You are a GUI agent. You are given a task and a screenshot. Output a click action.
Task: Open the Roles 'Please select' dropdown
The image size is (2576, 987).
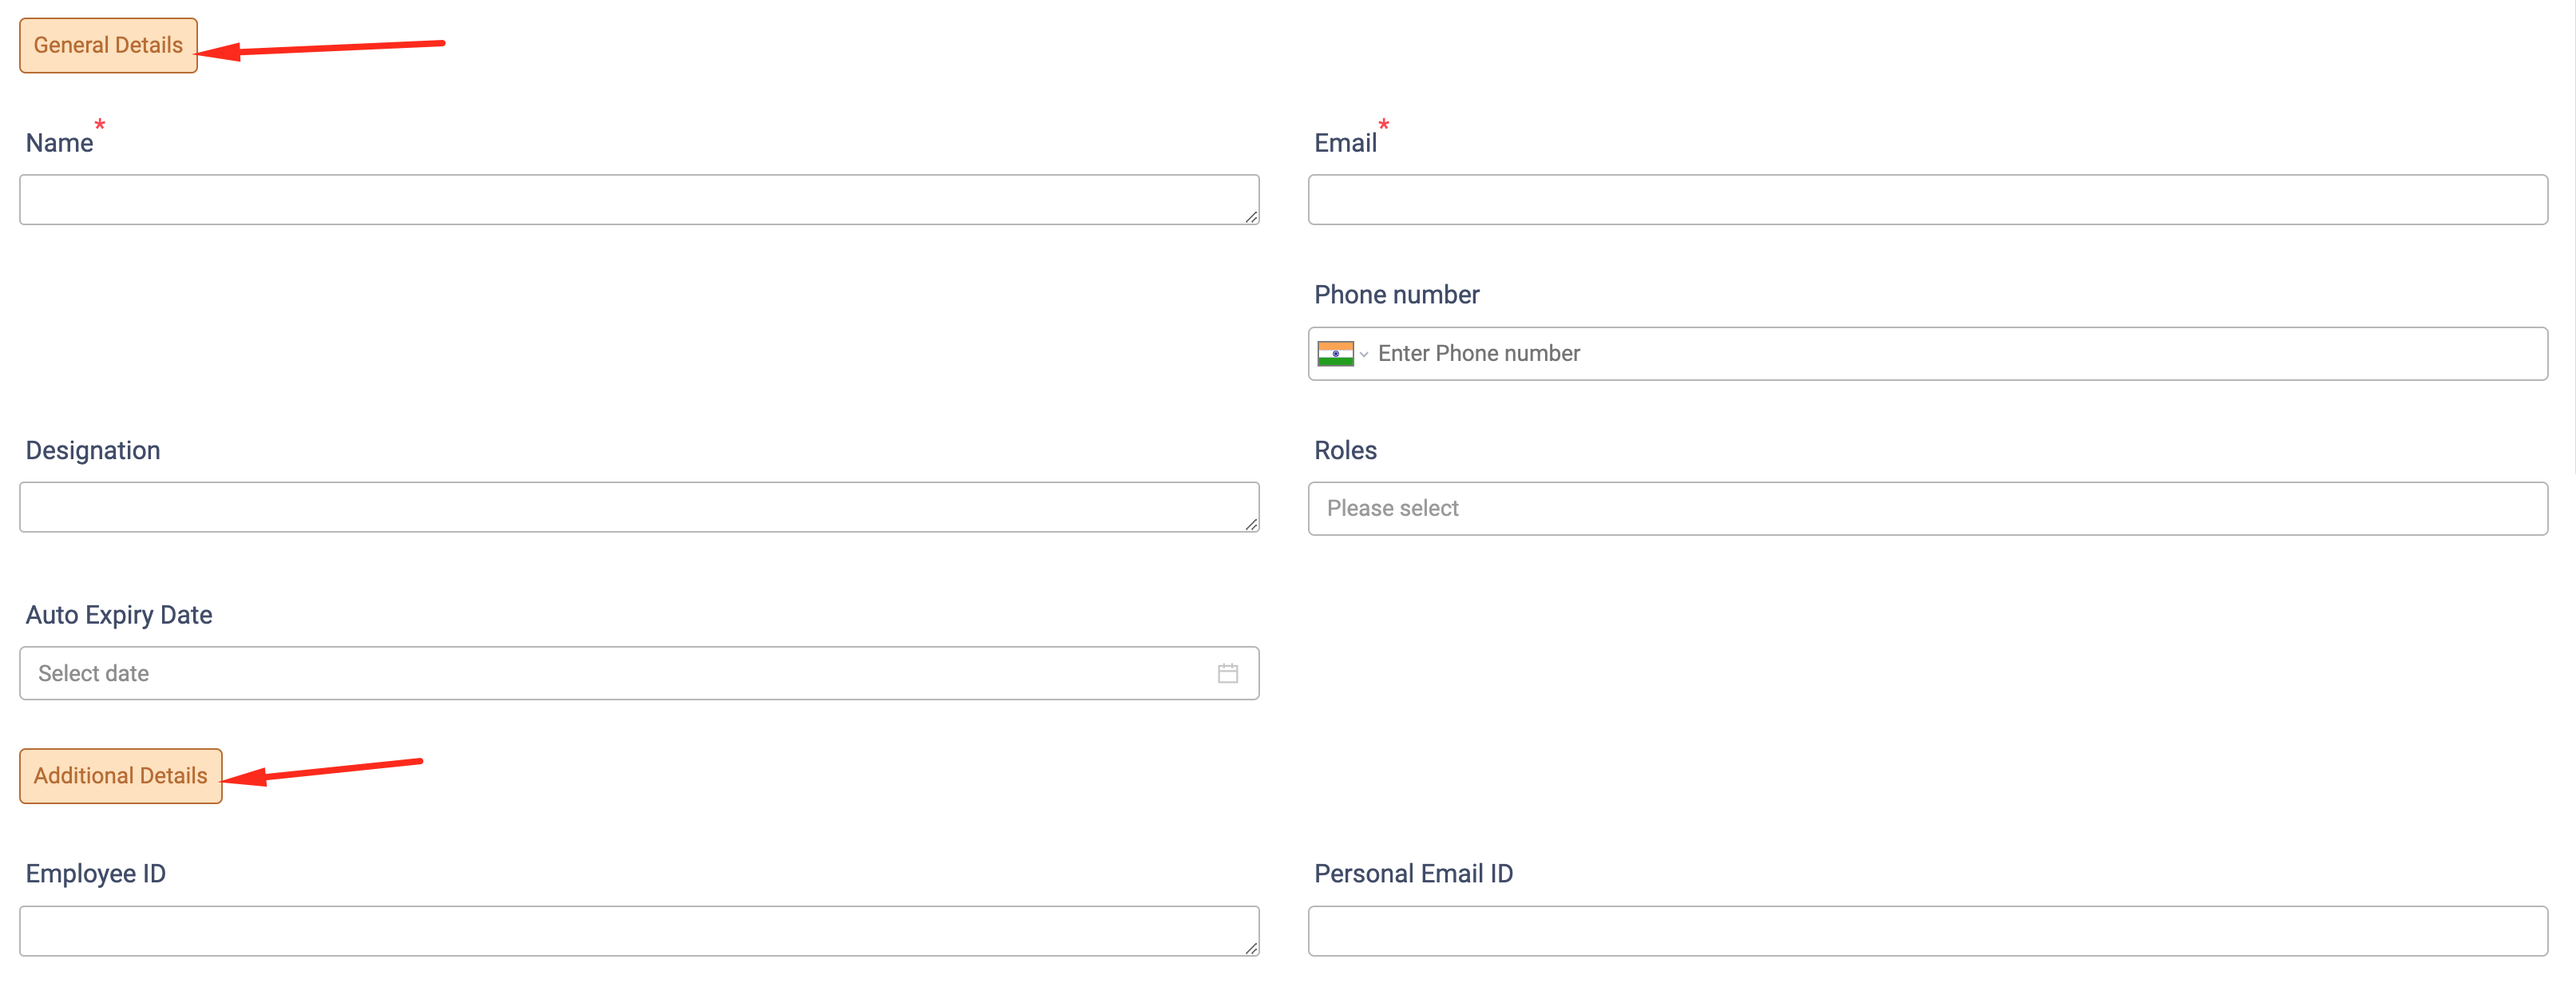1927,509
